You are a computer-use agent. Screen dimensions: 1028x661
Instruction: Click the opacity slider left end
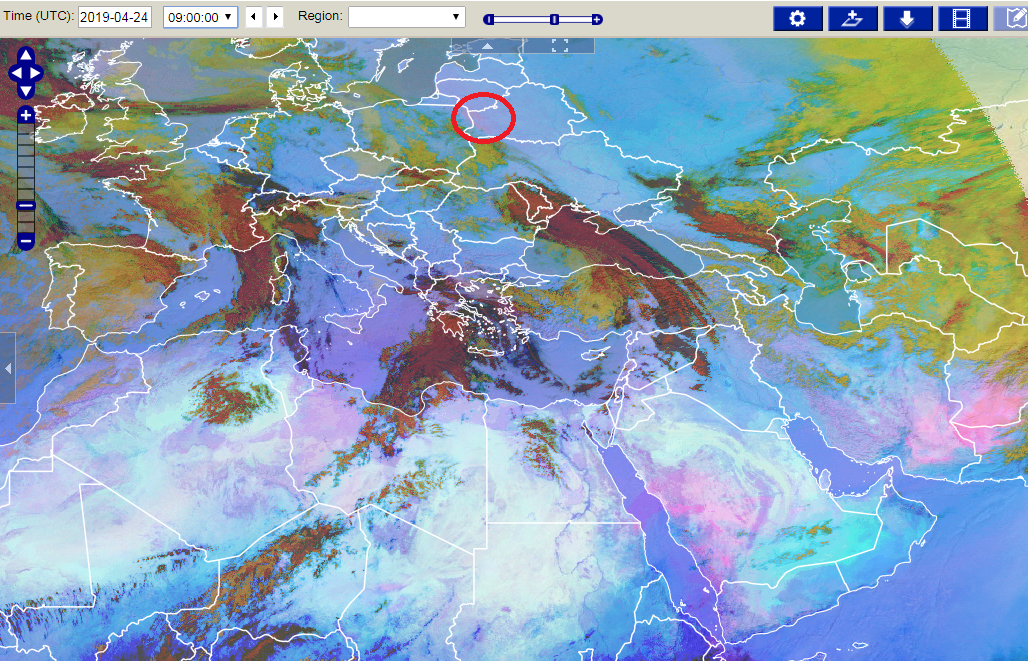click(488, 20)
